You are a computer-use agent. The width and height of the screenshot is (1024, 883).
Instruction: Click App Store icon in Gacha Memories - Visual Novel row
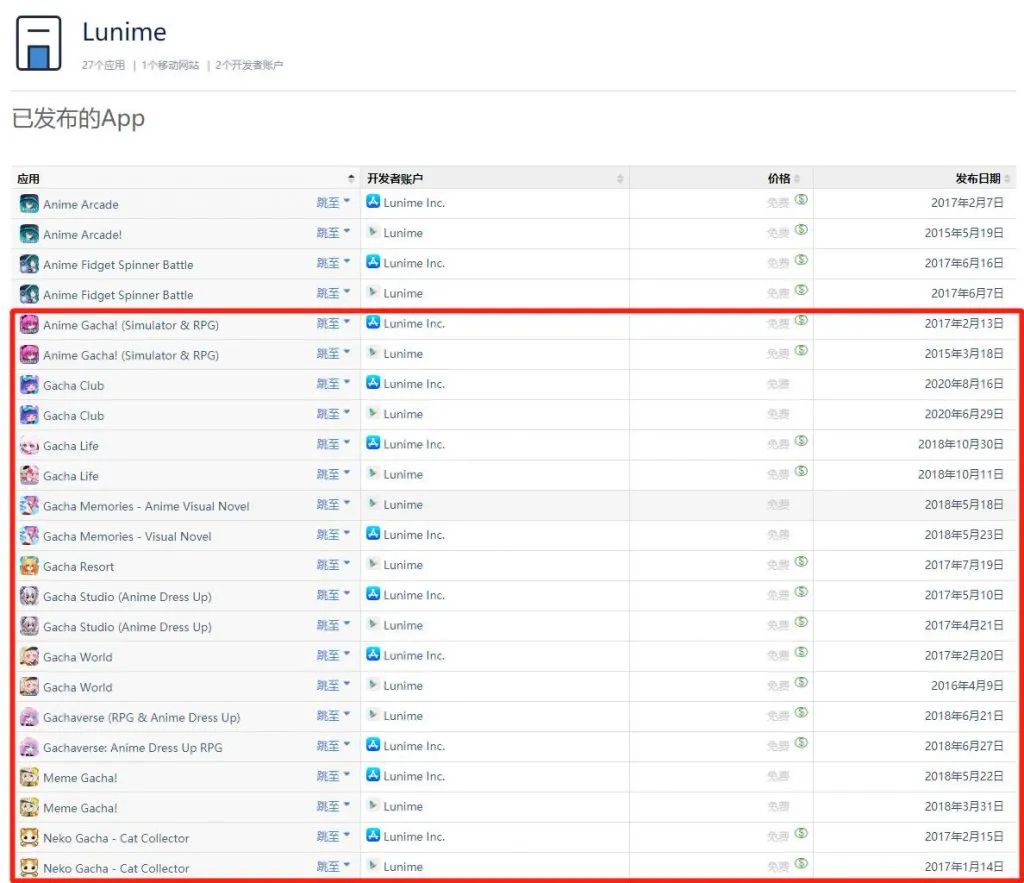(373, 535)
